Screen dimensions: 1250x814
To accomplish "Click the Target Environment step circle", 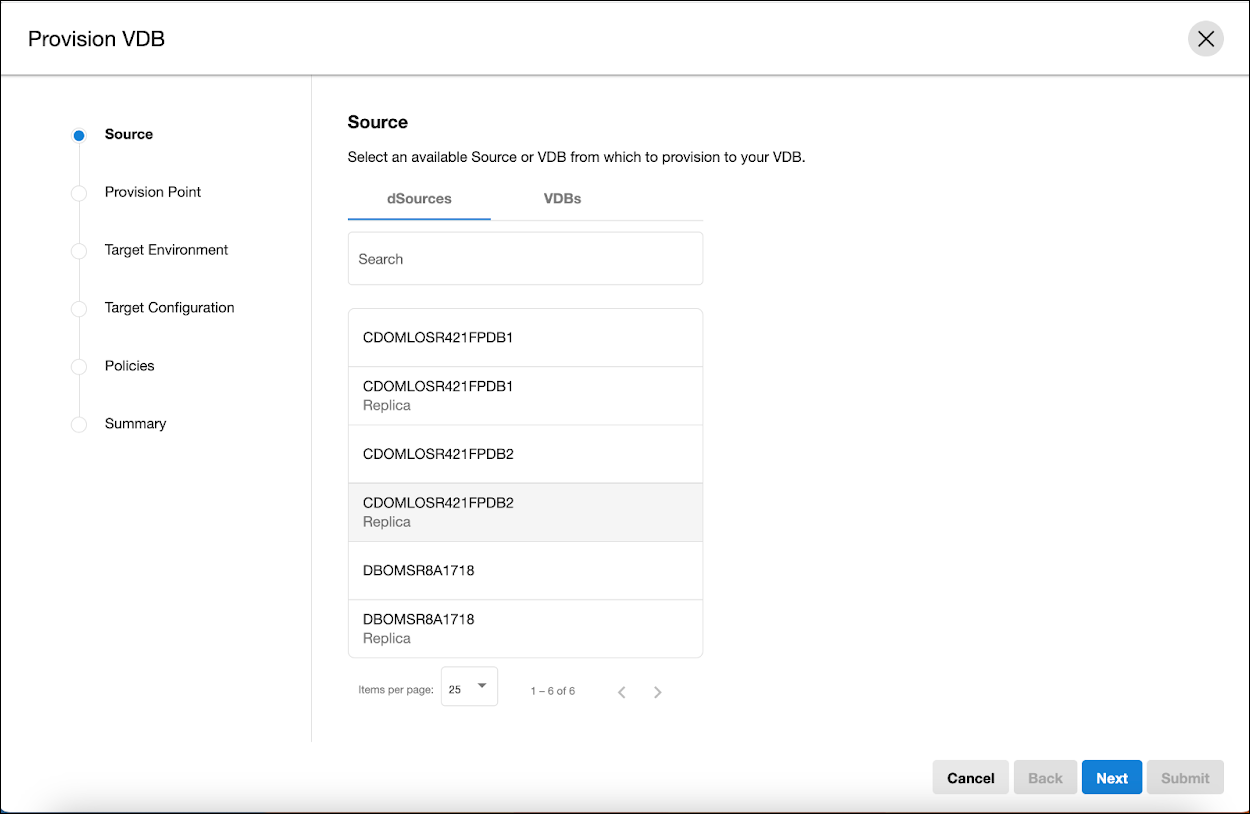I will pyautogui.click(x=79, y=251).
